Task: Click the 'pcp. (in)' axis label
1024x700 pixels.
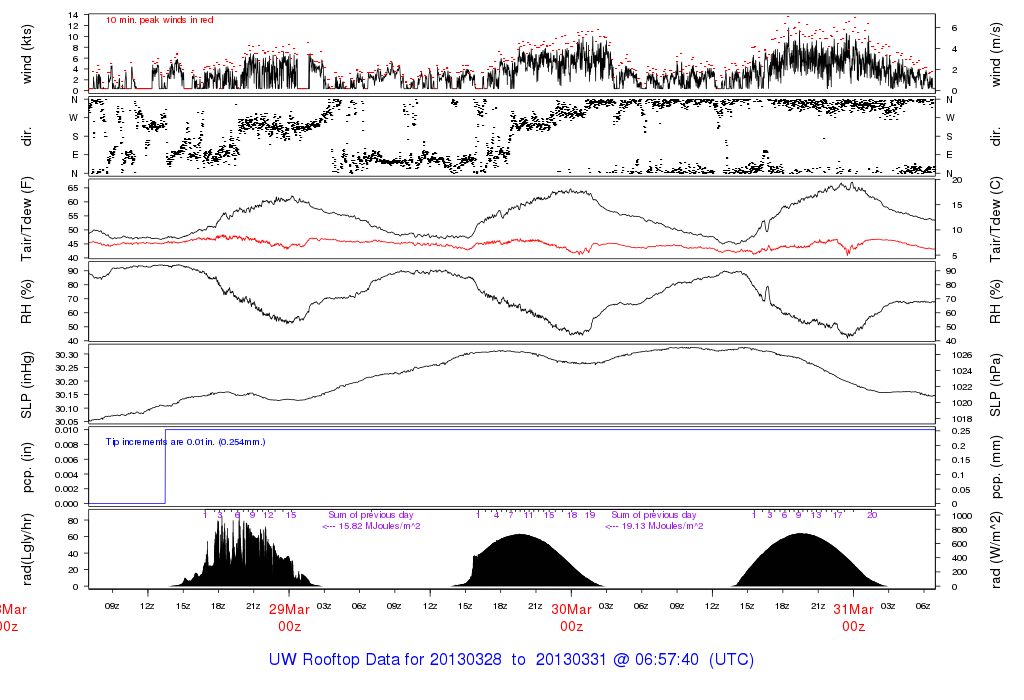Action: tap(27, 467)
